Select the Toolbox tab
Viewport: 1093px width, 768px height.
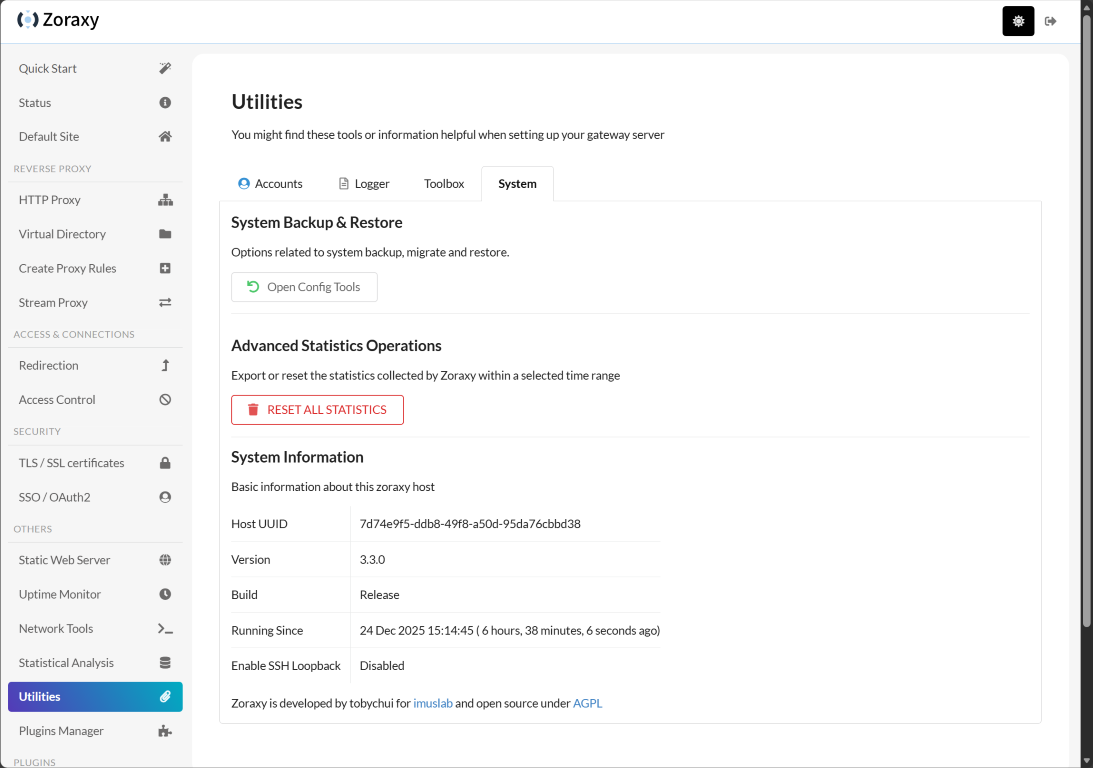pyautogui.click(x=444, y=184)
